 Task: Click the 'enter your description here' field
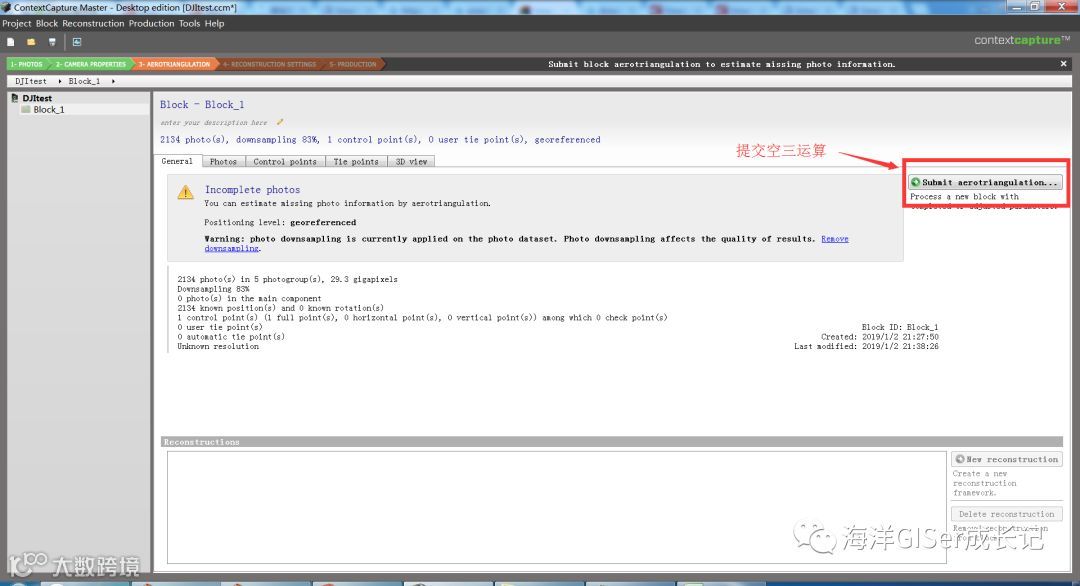tap(214, 123)
